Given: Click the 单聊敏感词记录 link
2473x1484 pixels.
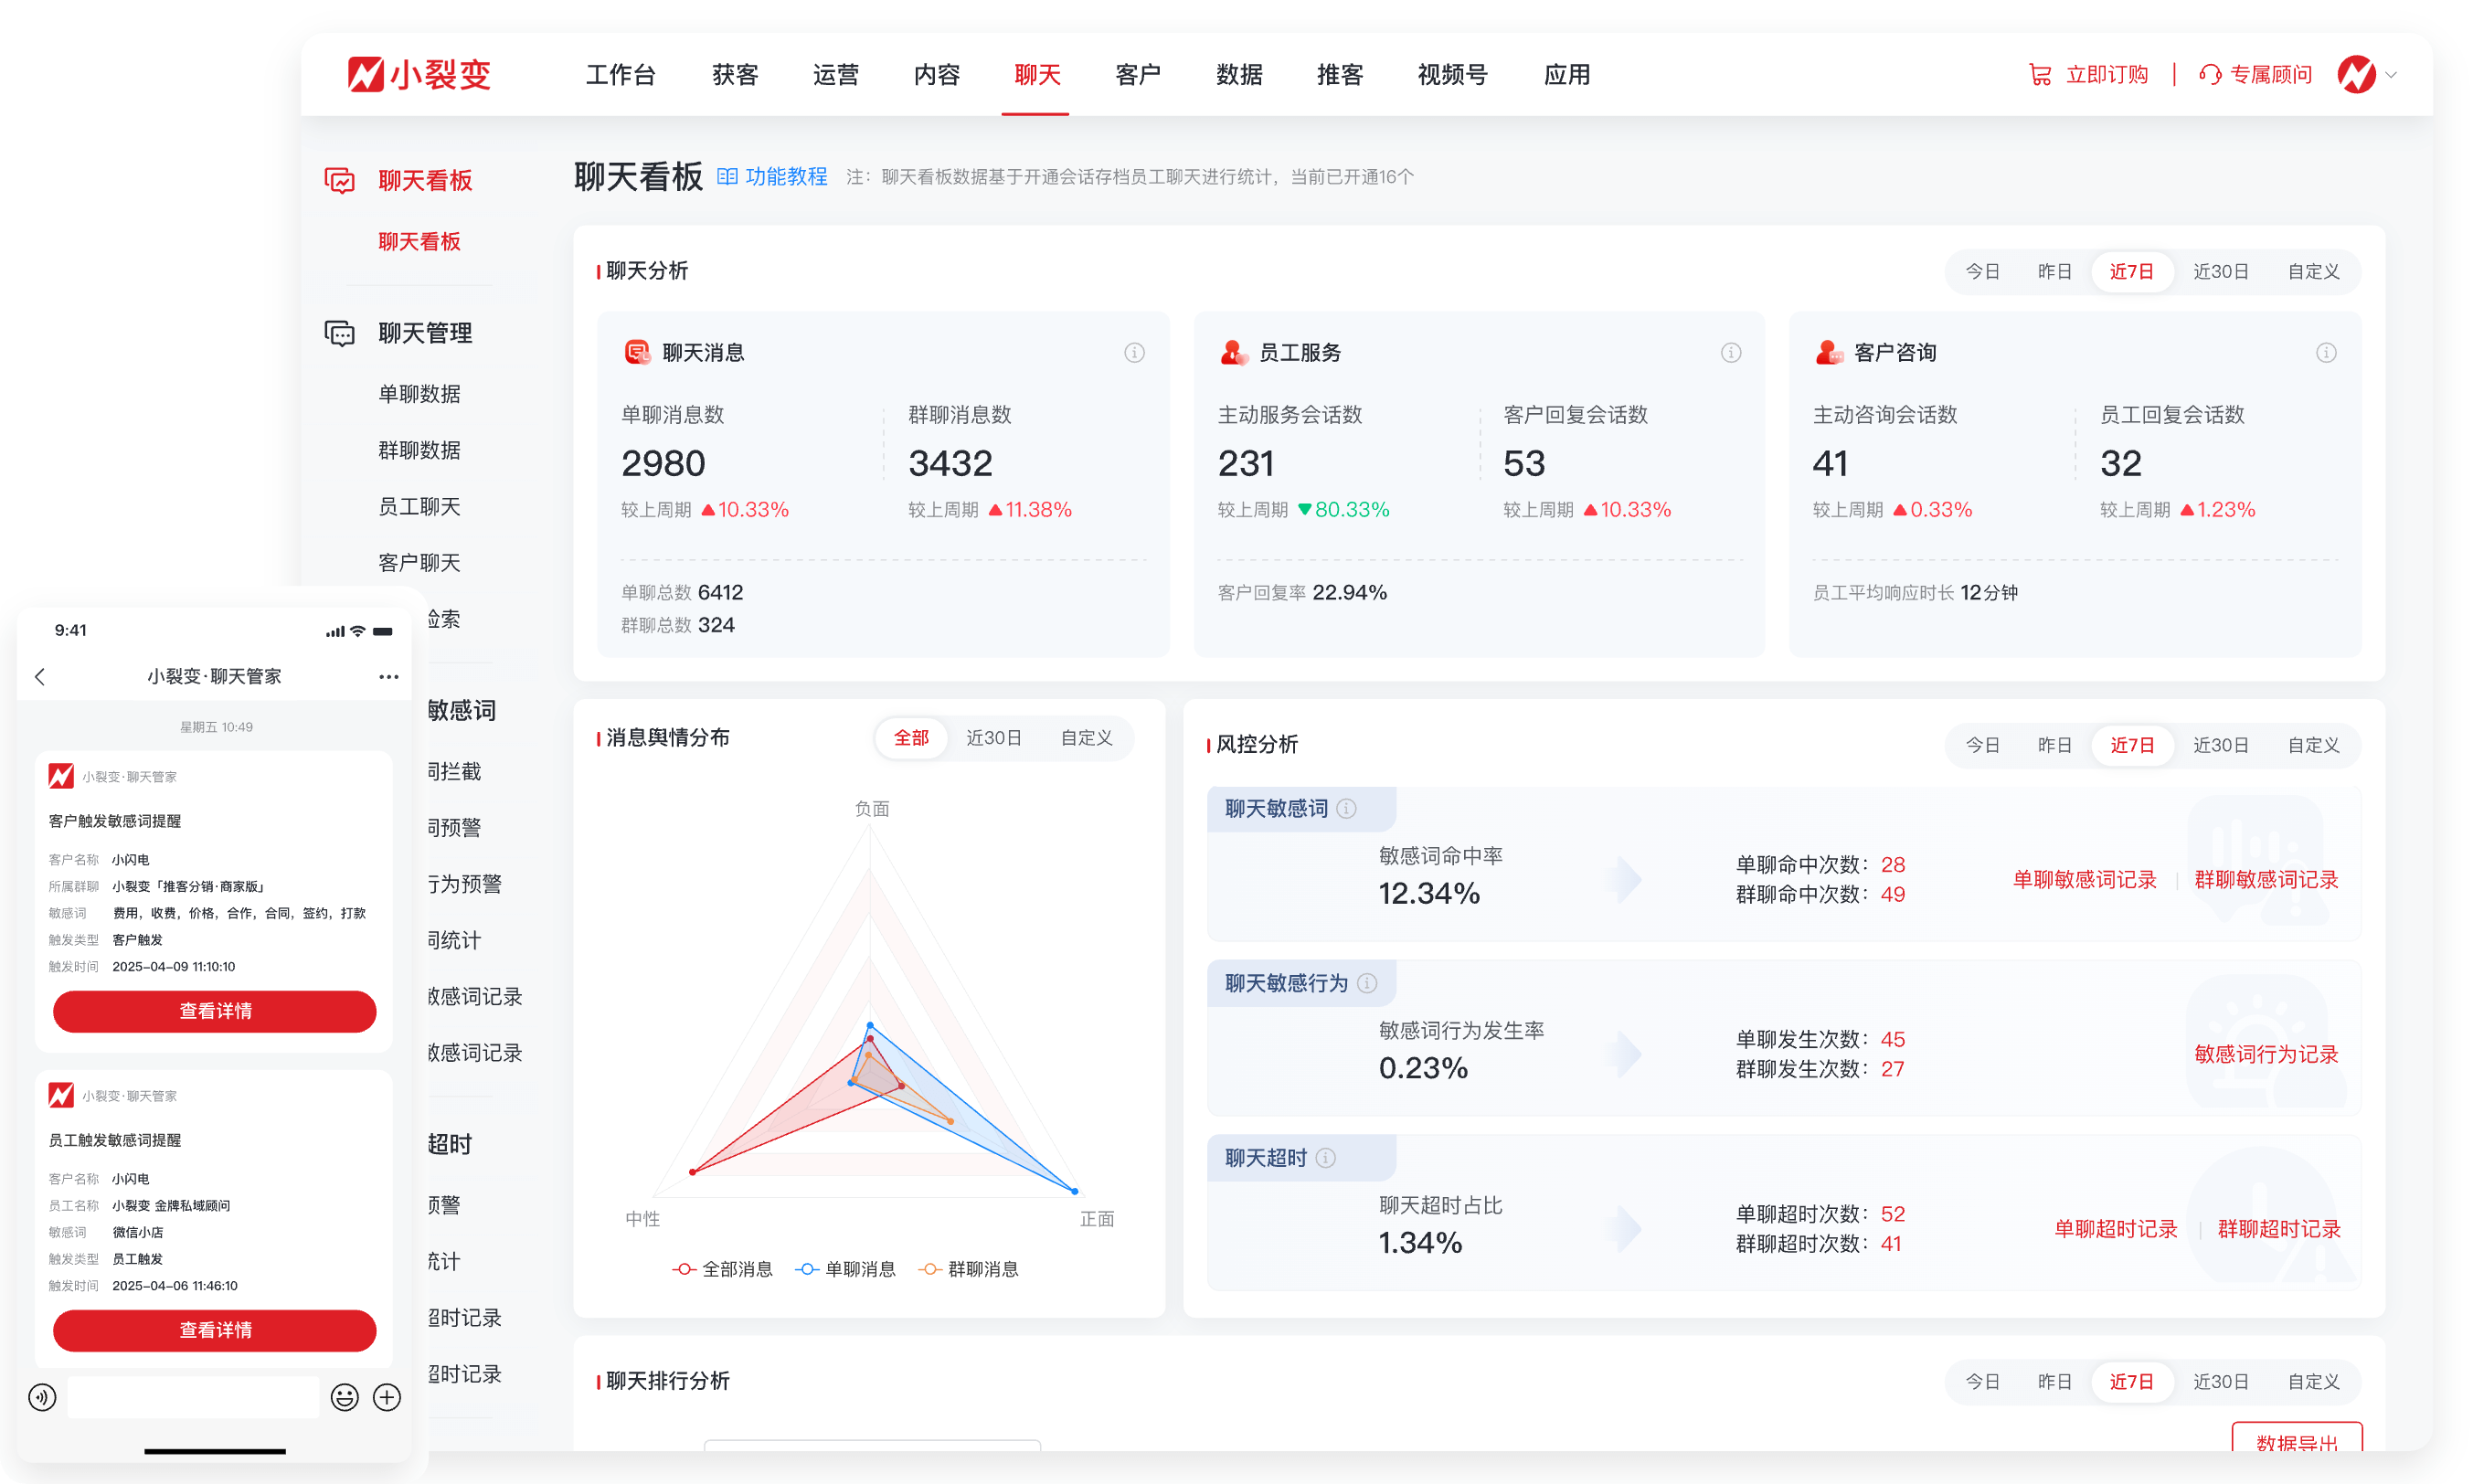Looking at the screenshot, I should (x=2084, y=880).
